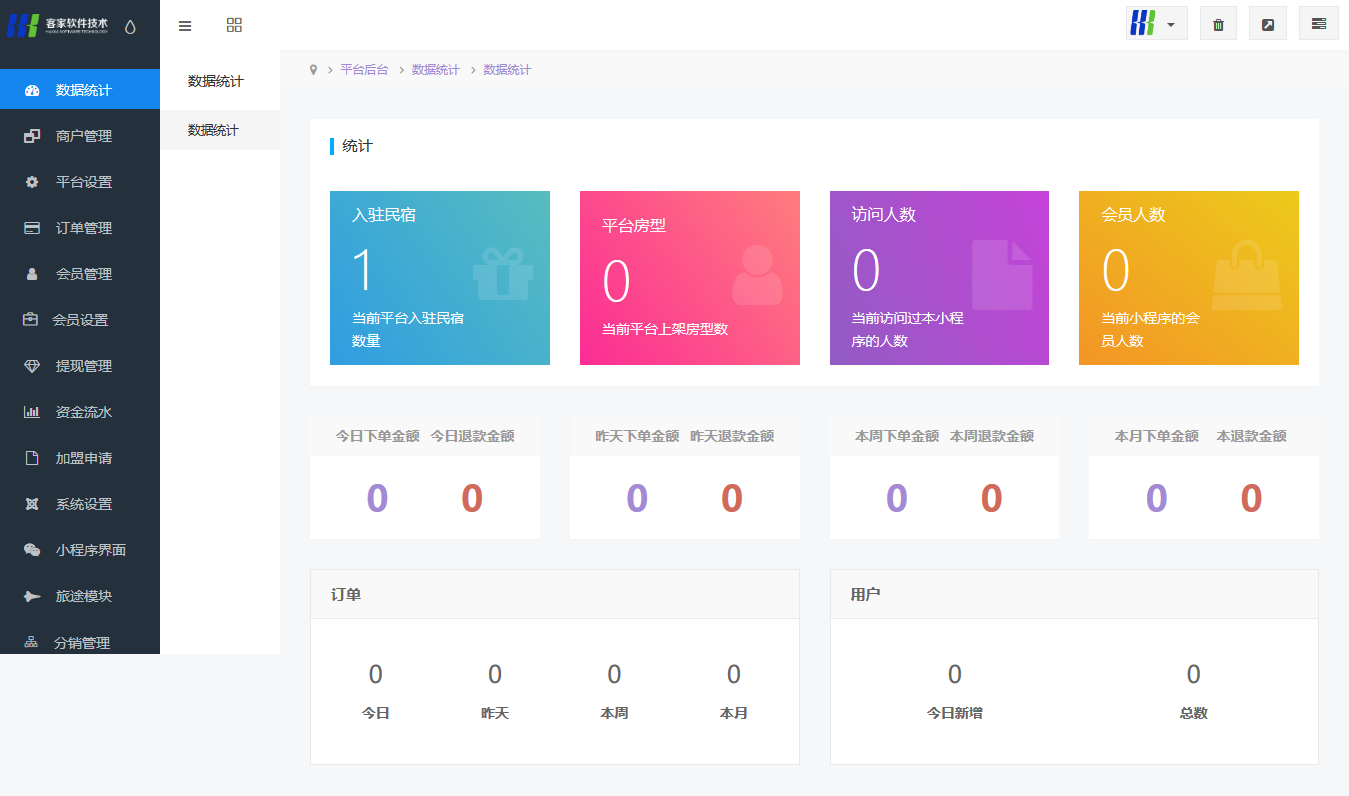Open the grid apps icon in header

tap(234, 25)
